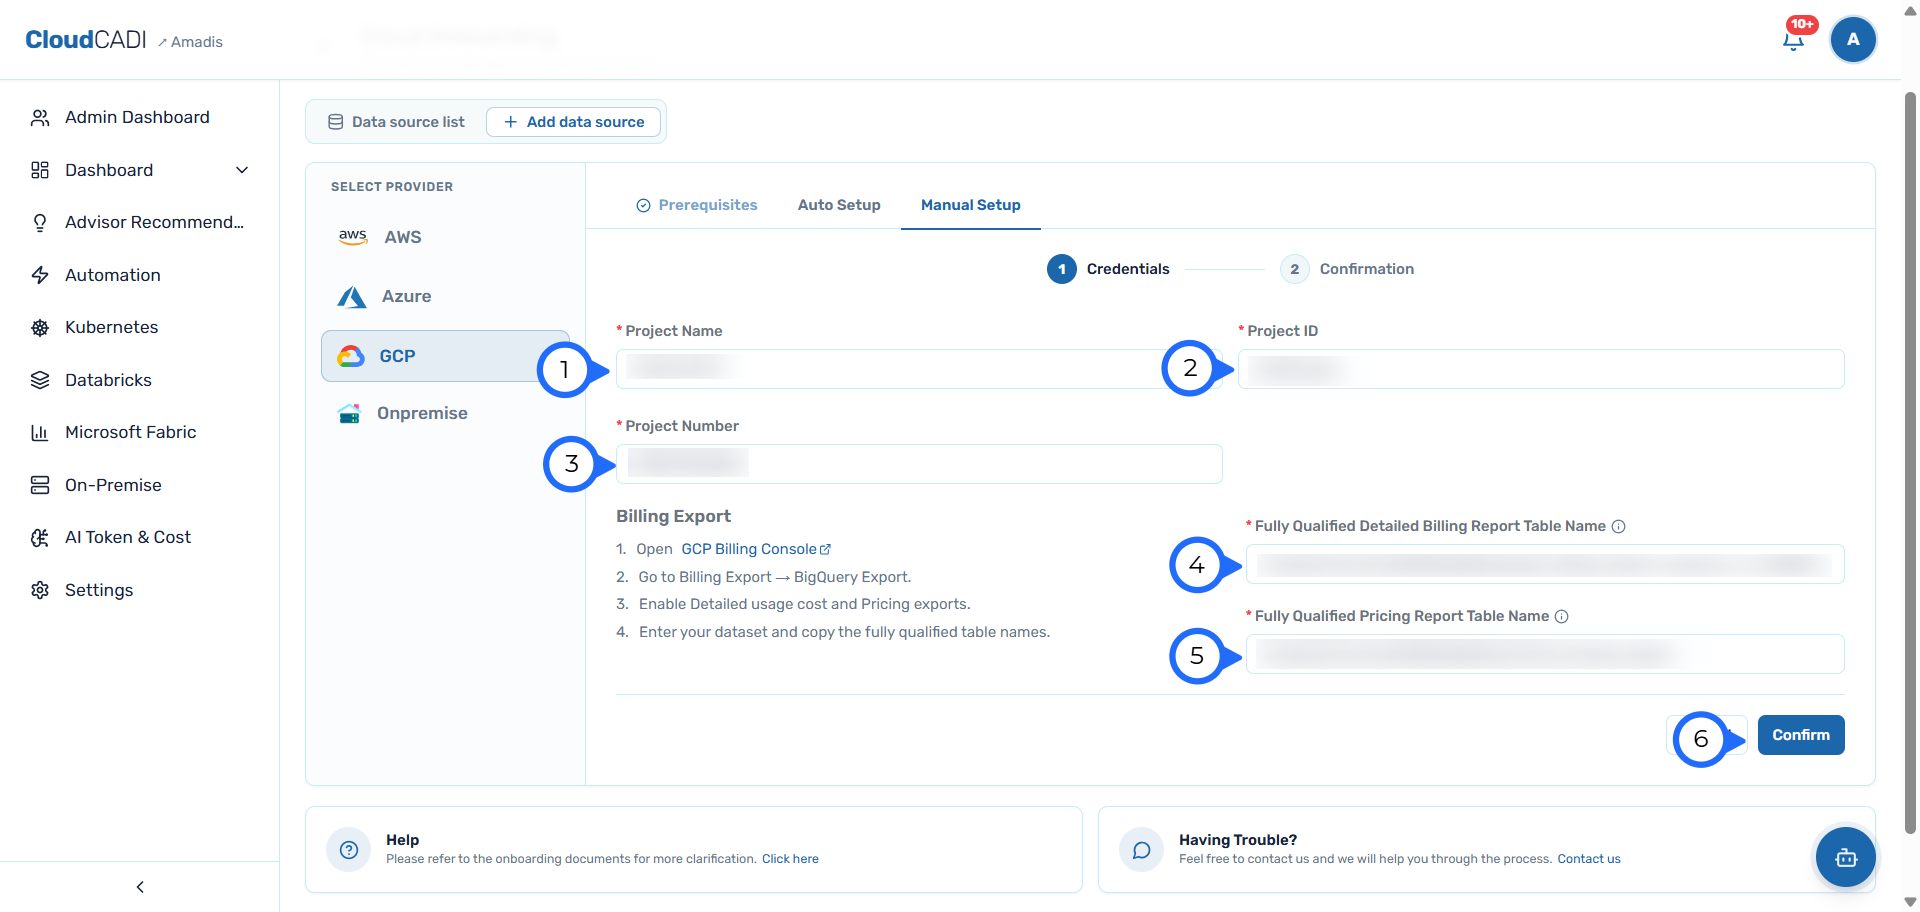Click the Admin Dashboard icon

coord(40,118)
